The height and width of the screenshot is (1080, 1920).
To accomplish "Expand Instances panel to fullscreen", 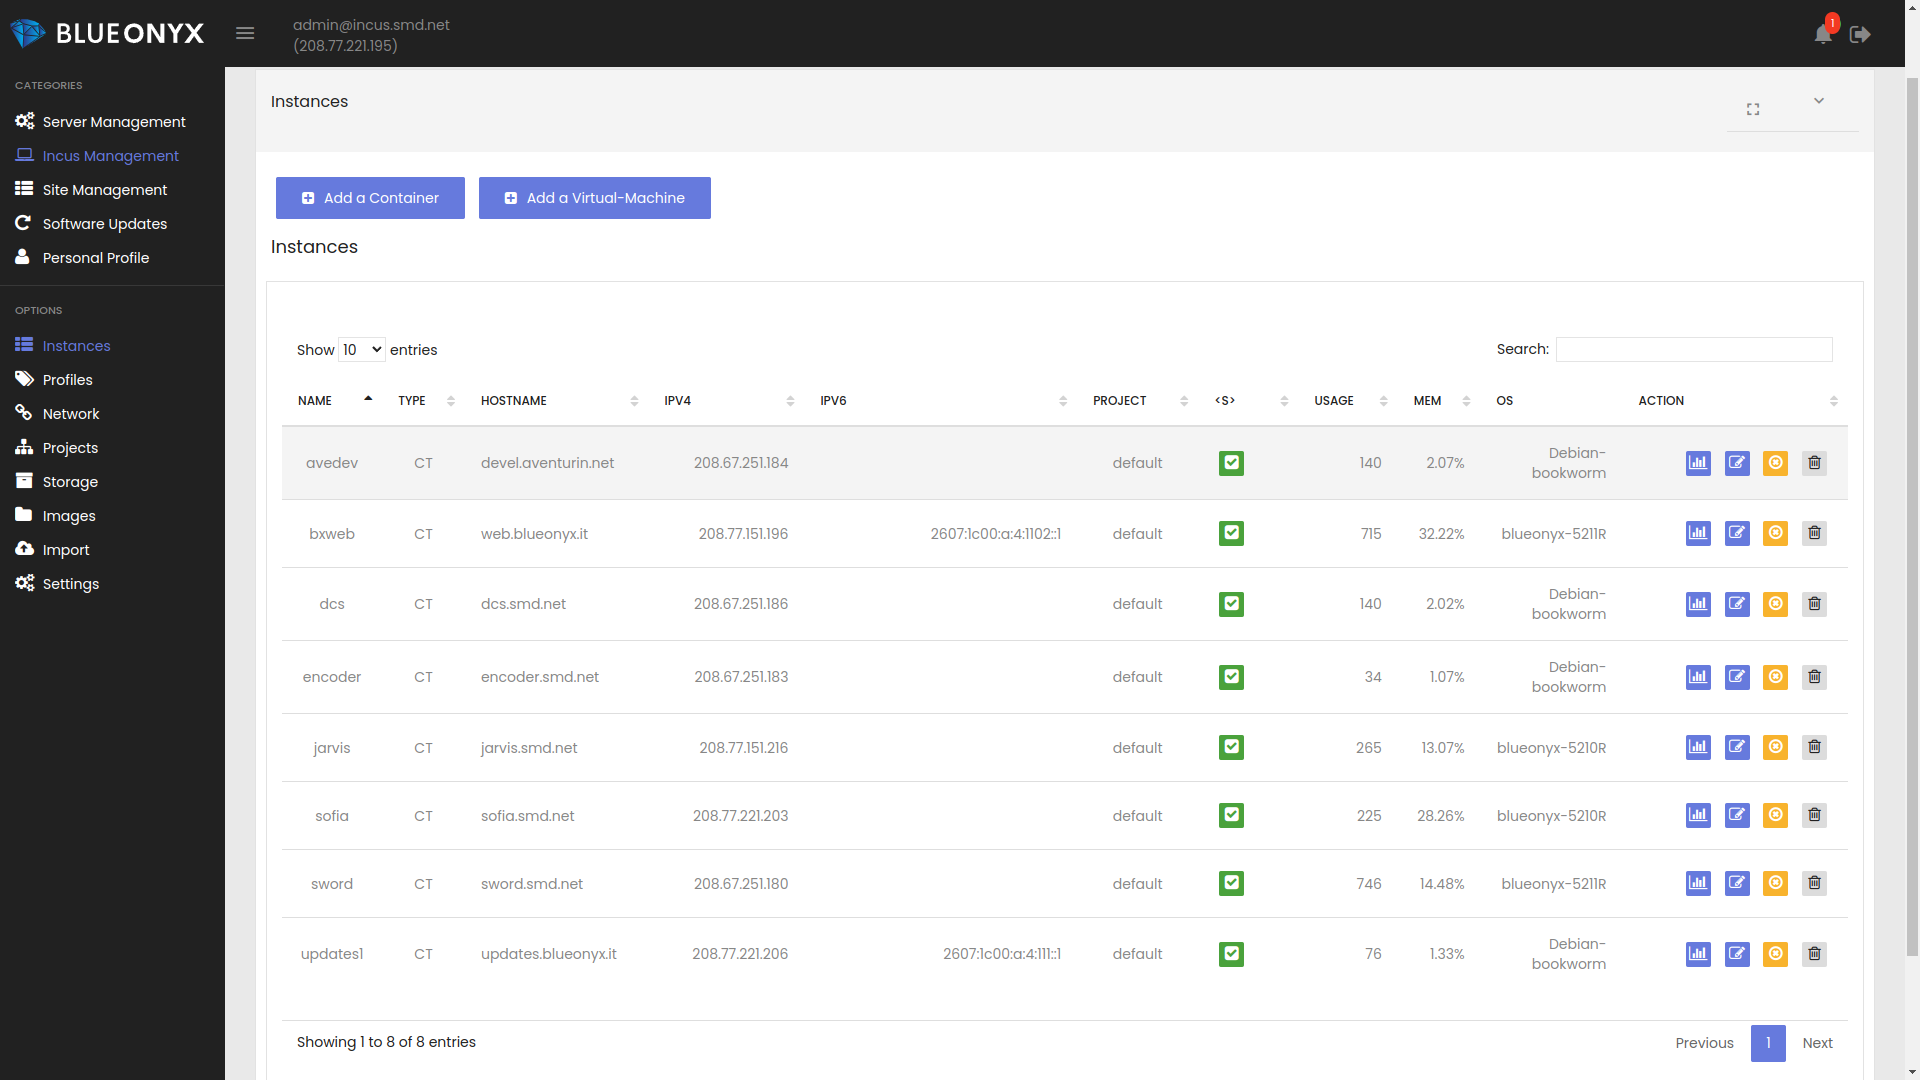I will pos(1753,109).
